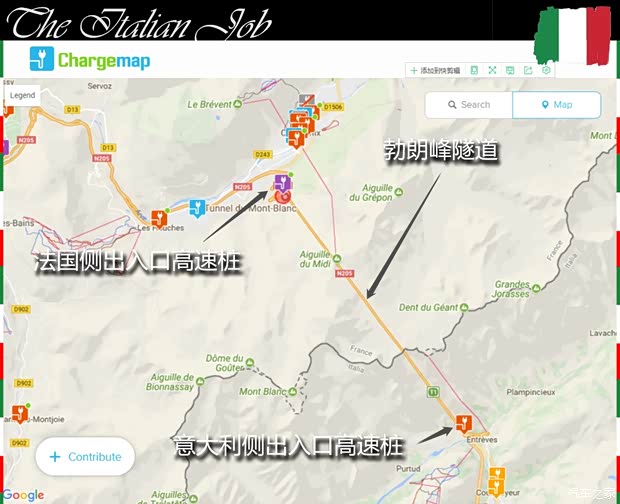This screenshot has height=504, width=620.
Task: Click the 添加到快剪辑 add-to-clip button
Action: 434,71
